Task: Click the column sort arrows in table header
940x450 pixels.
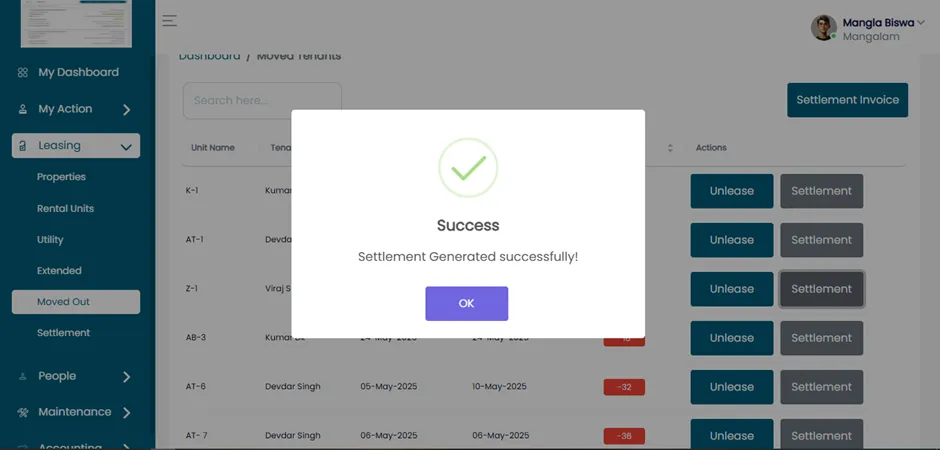Action: 670,148
